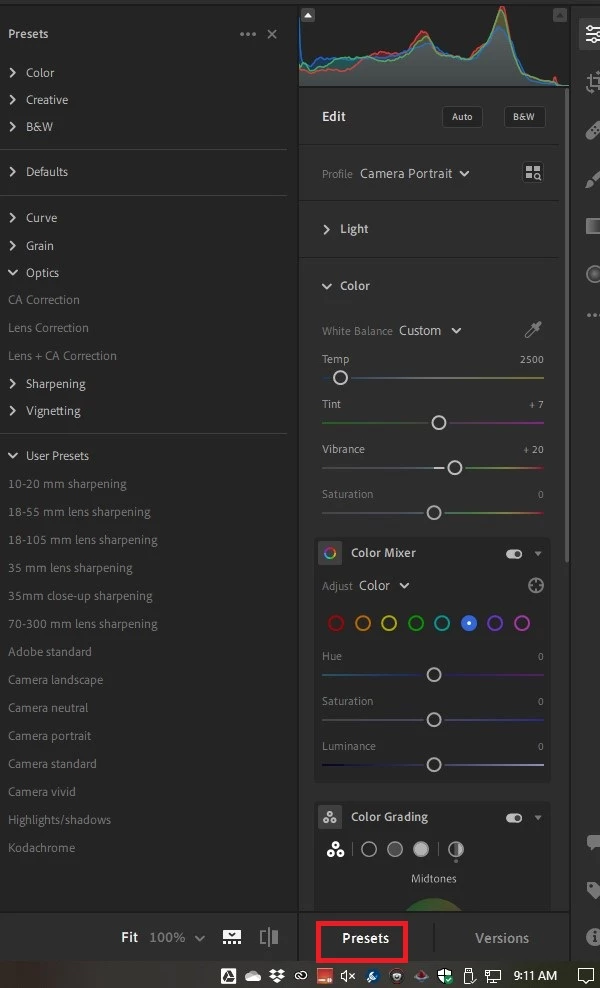Pick the White Balance eyedropper
This screenshot has height=988, width=600.
[x=533, y=330]
